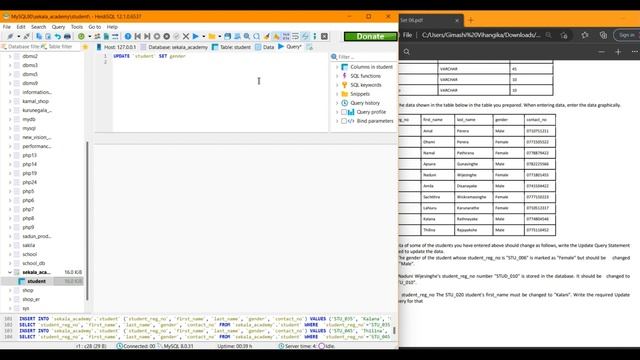Jump to first row with the arrow icon
The image size is (640, 360).
[138, 36]
